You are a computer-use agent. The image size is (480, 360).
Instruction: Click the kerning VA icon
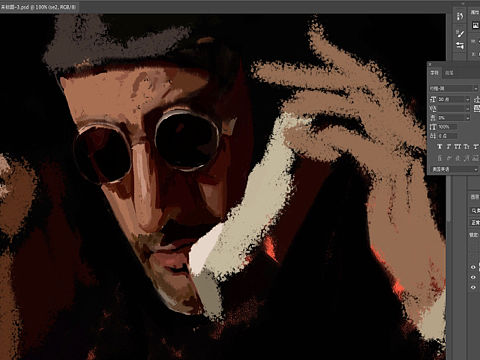pos(433,109)
